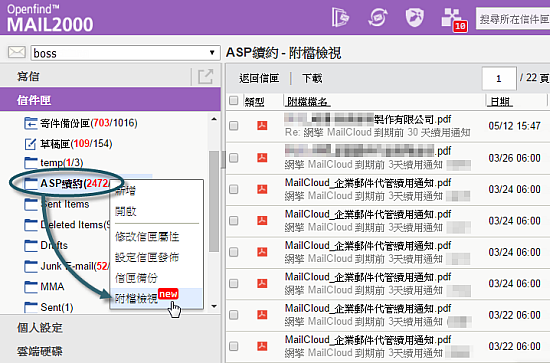
Task: Expand the 信件匣 section header
Action: (110, 100)
